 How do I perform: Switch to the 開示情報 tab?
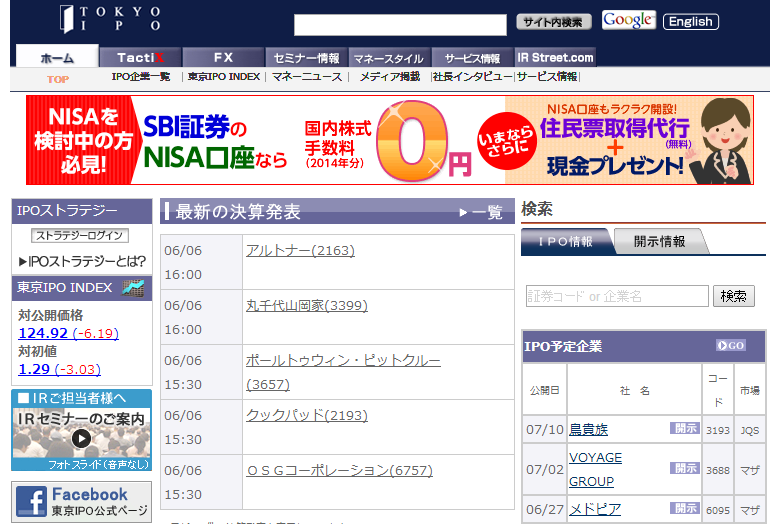click(659, 241)
